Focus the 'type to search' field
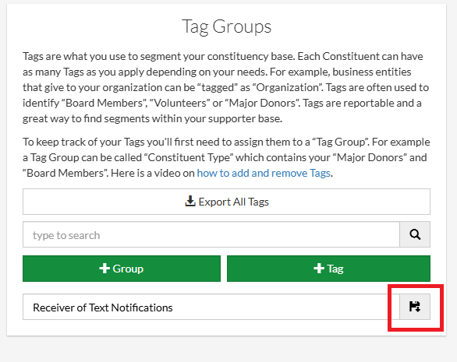This screenshot has width=457, height=362. coord(211,235)
